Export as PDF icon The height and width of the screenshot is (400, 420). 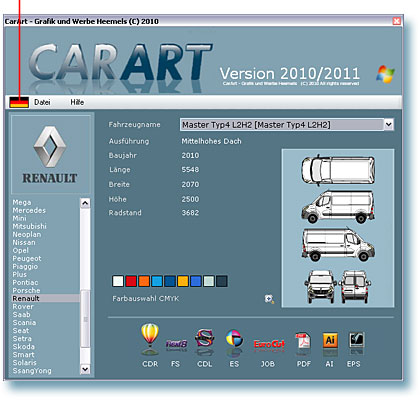pos(303,342)
